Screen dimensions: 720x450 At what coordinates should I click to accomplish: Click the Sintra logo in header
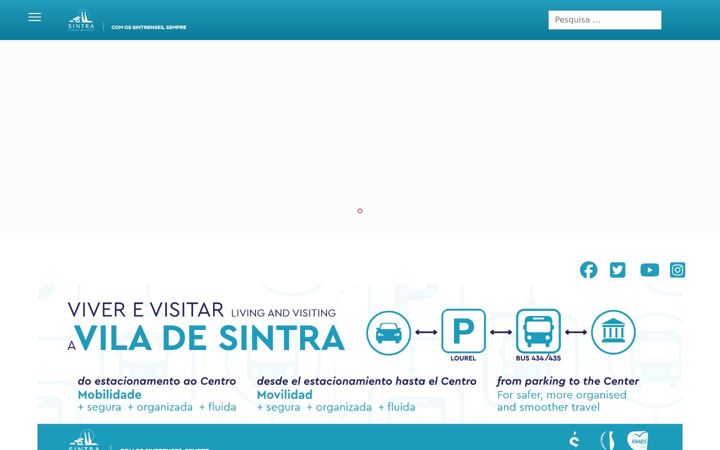tap(81, 21)
